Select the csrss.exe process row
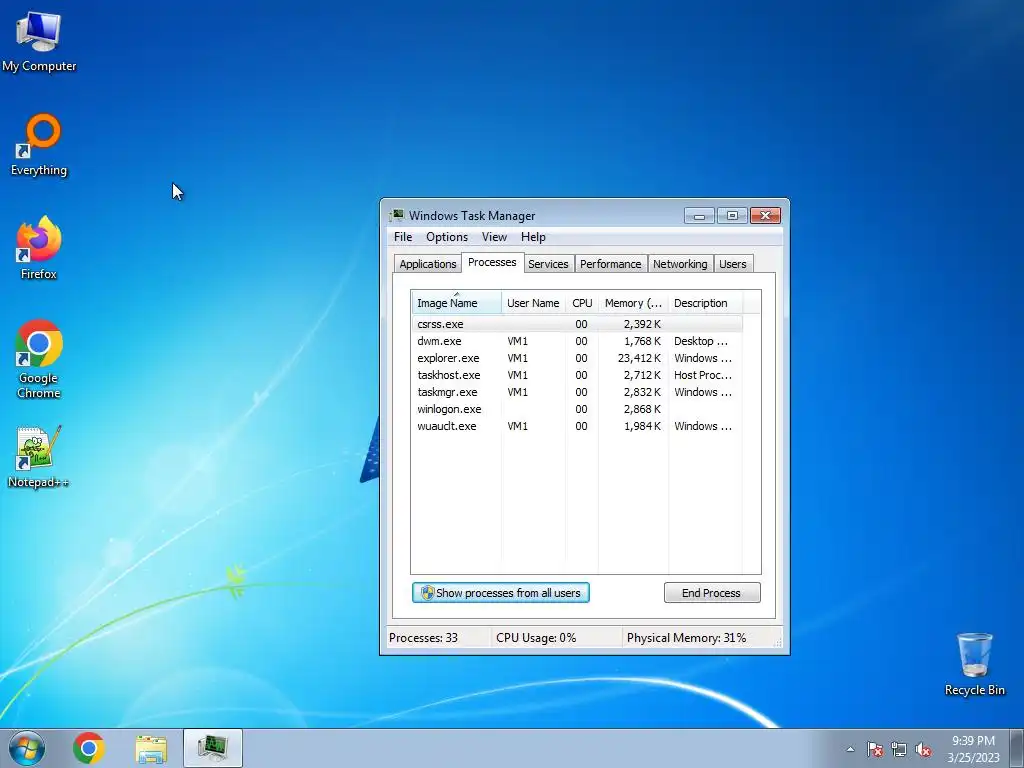The image size is (1024, 768). 577,324
